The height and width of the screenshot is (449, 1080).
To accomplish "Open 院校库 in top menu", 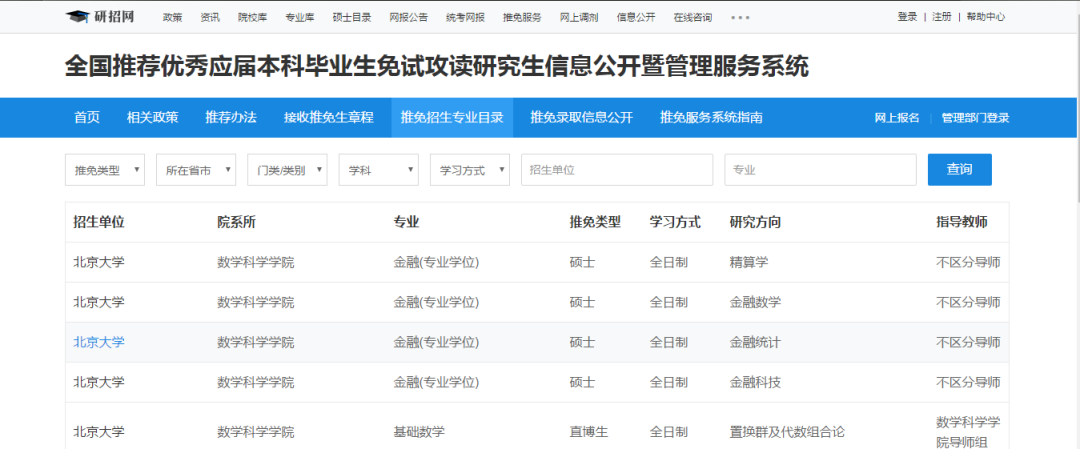I will pyautogui.click(x=253, y=17).
